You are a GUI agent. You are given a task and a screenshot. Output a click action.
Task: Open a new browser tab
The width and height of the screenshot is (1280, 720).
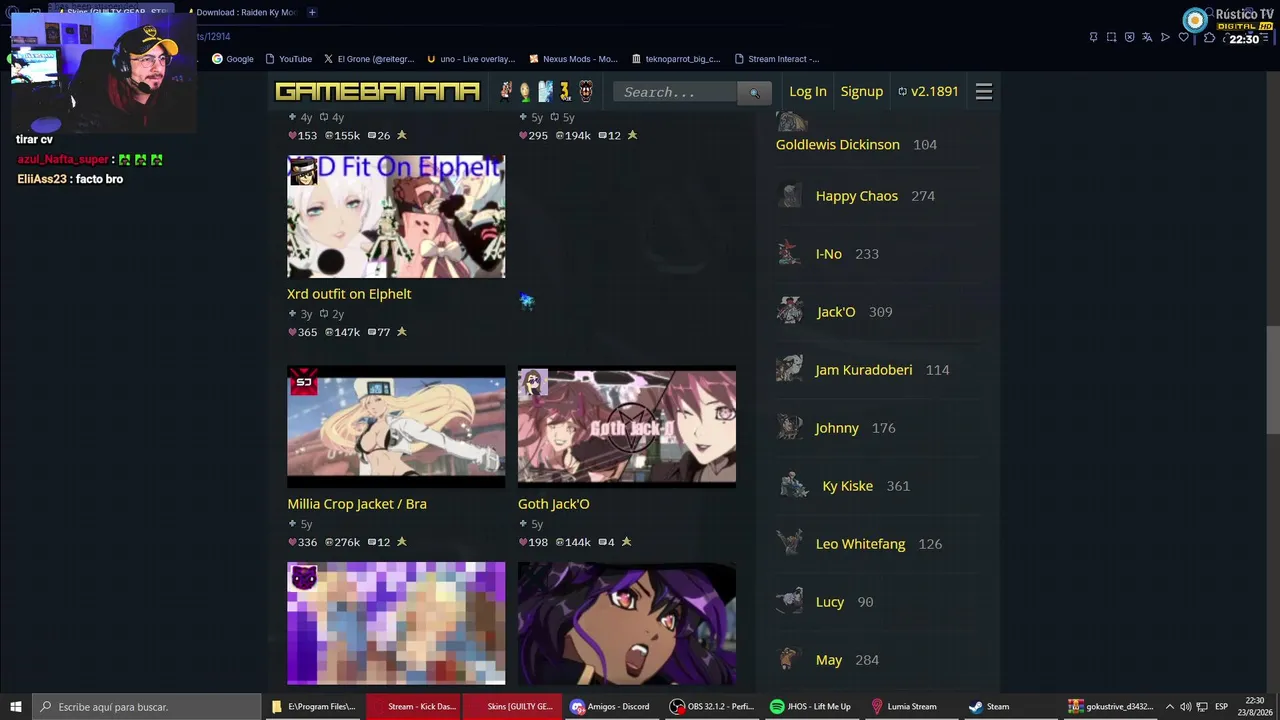pyautogui.click(x=312, y=12)
